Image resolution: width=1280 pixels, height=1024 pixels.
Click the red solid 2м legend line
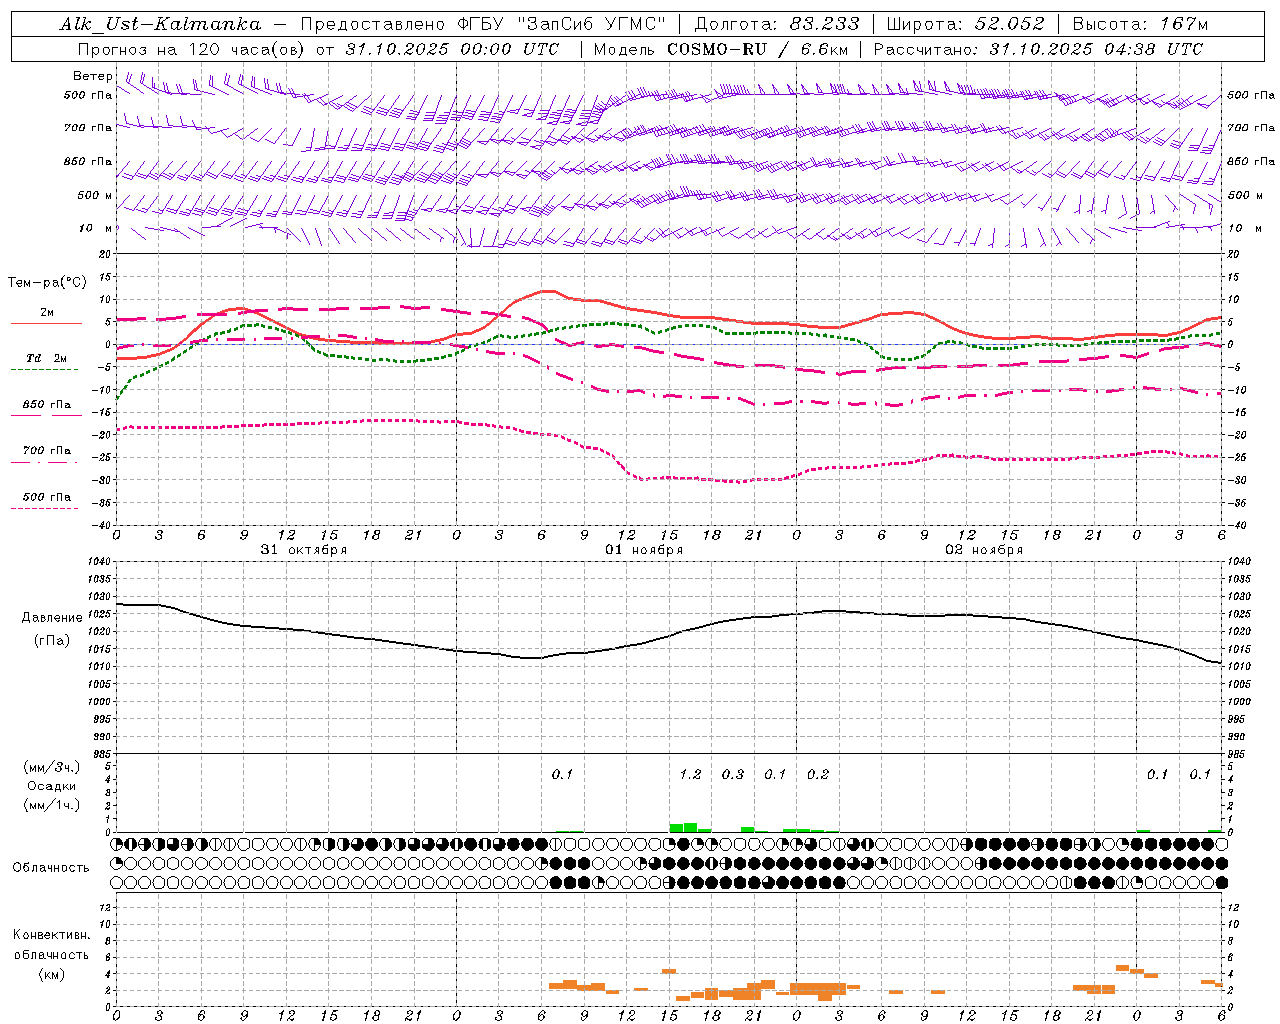(46, 323)
